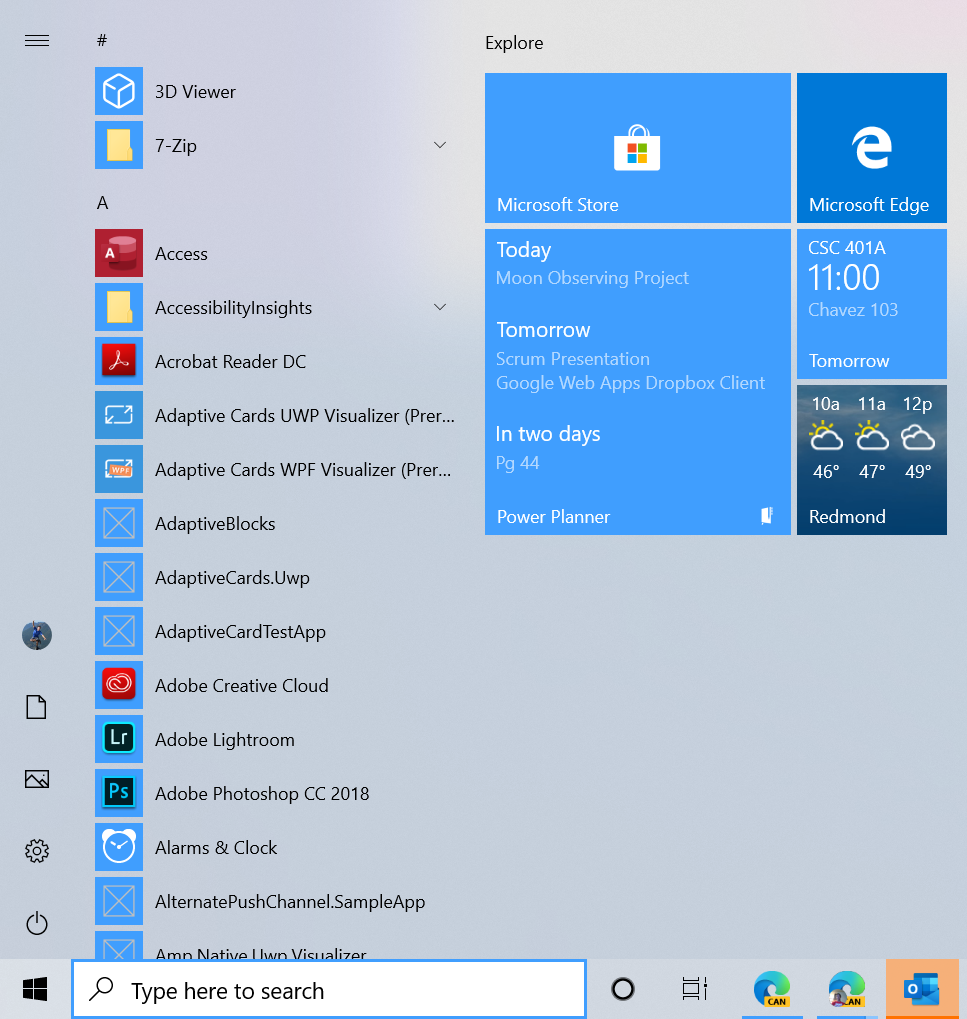The width and height of the screenshot is (967, 1019).
Task: Select the AdaptiveBlocks app name
Action: (215, 524)
